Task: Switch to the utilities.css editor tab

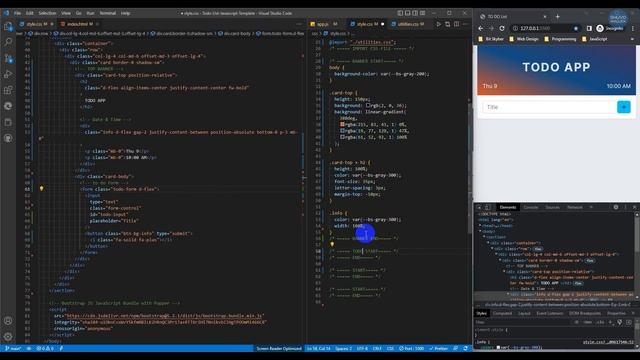Action: pos(409,24)
